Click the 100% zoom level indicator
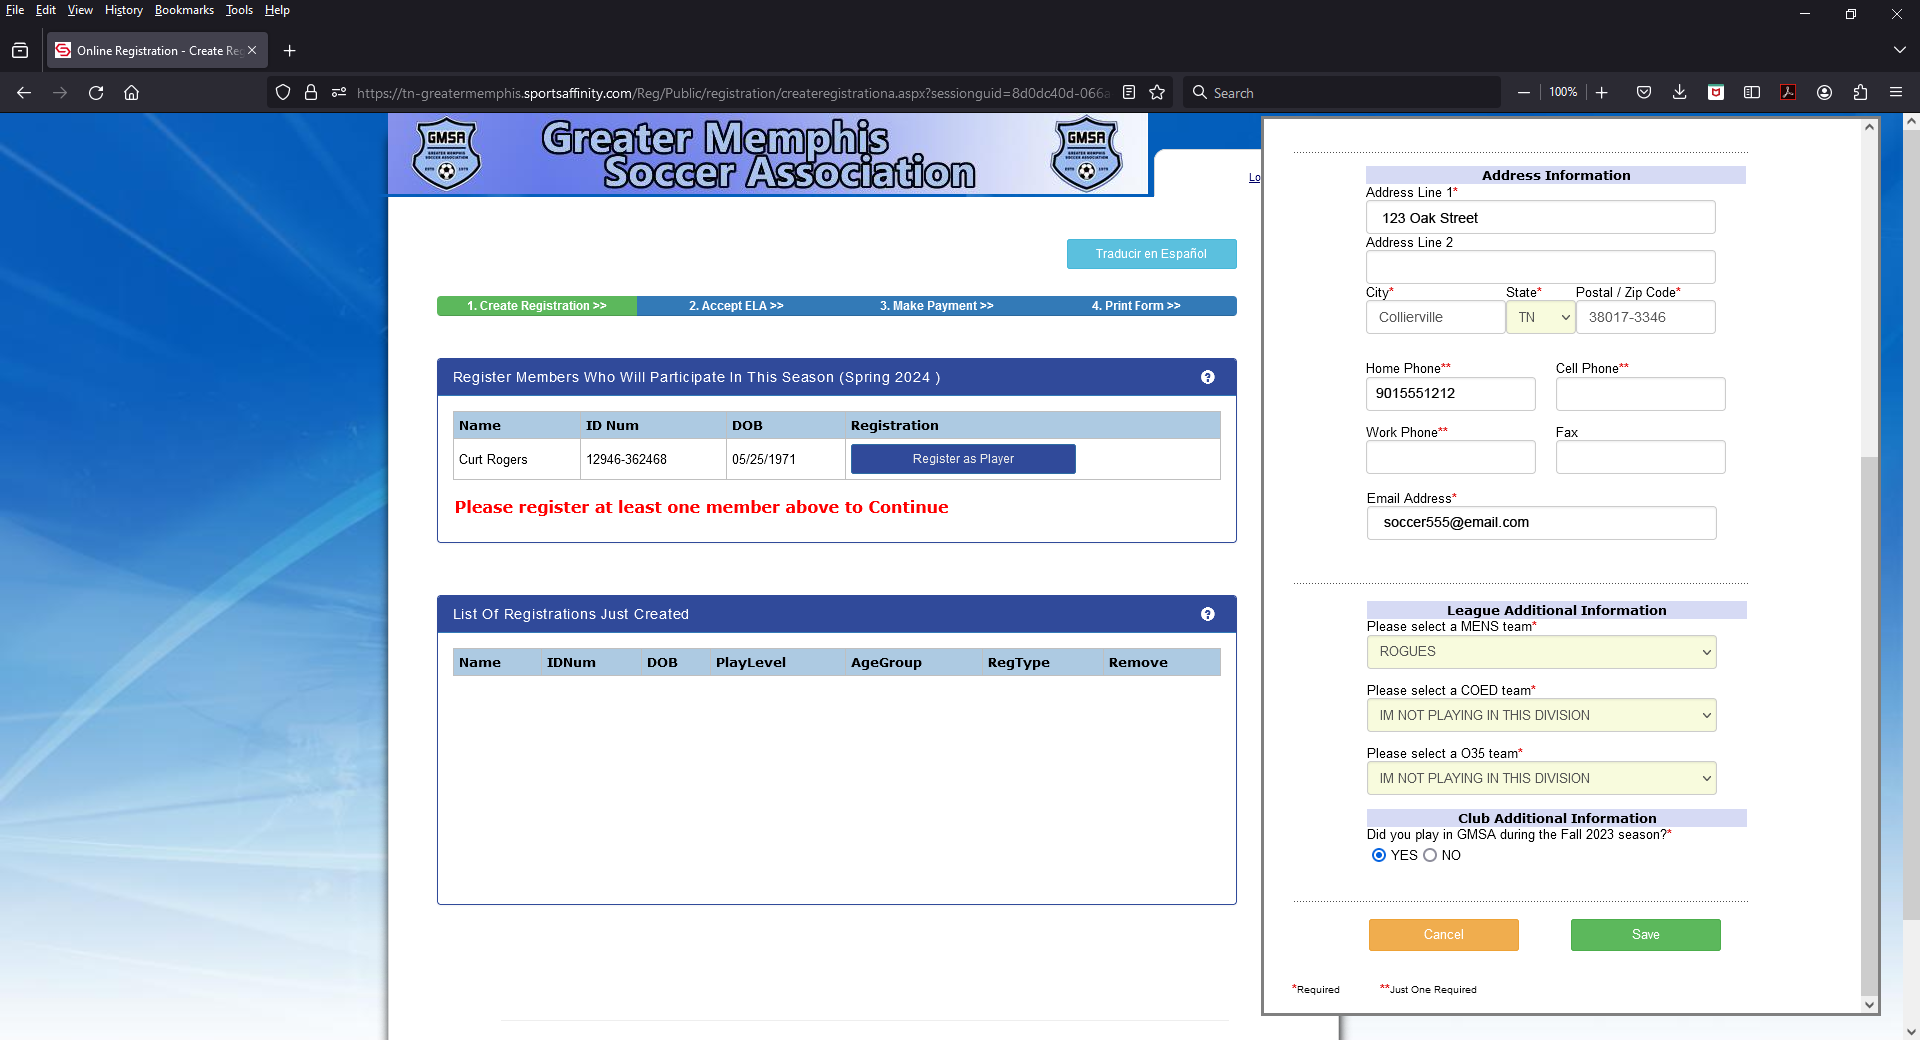The width and height of the screenshot is (1920, 1040). (1563, 92)
